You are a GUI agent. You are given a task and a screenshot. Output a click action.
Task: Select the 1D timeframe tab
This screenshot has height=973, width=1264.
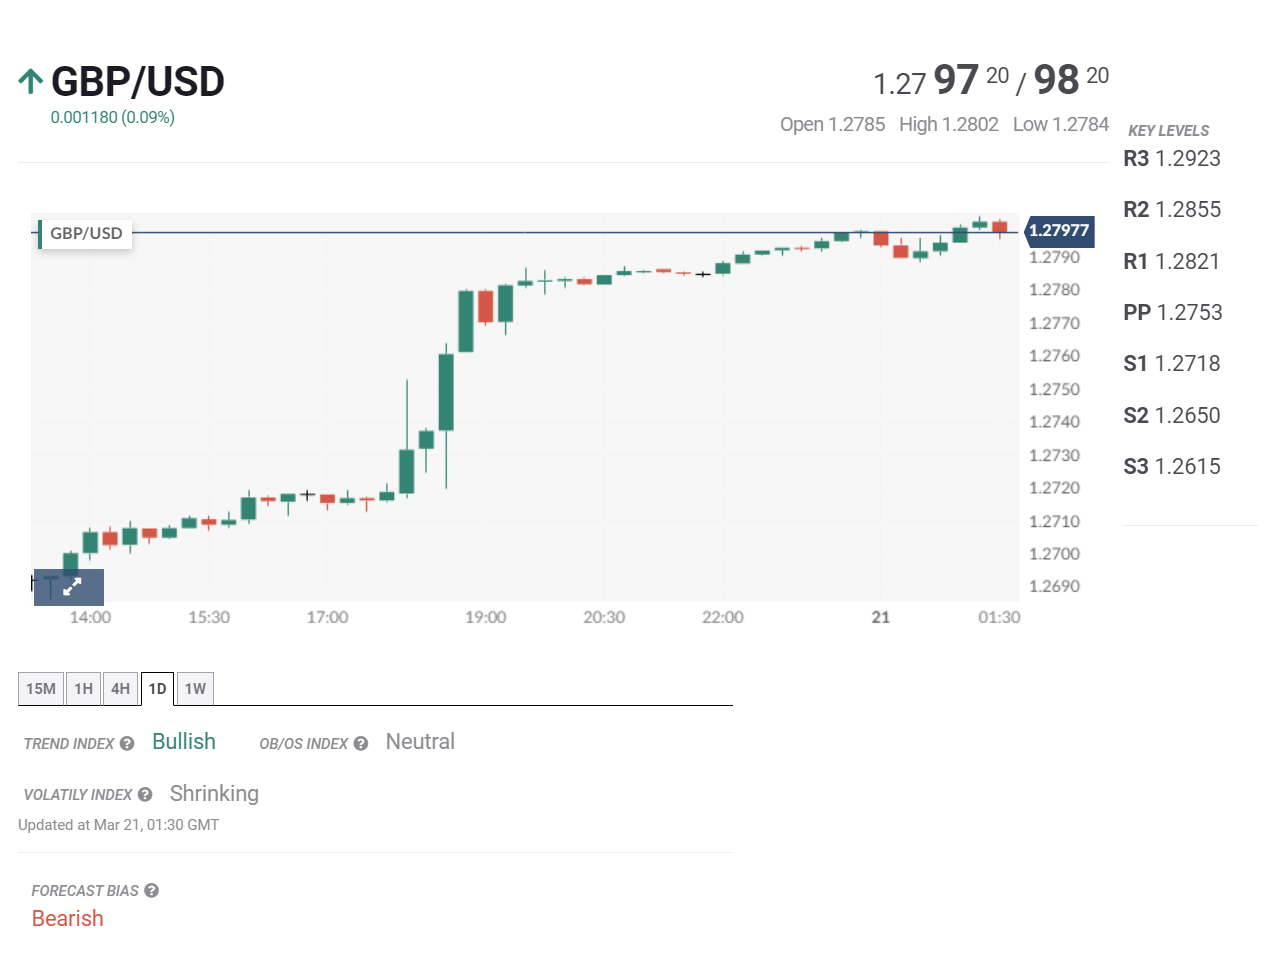coord(158,689)
